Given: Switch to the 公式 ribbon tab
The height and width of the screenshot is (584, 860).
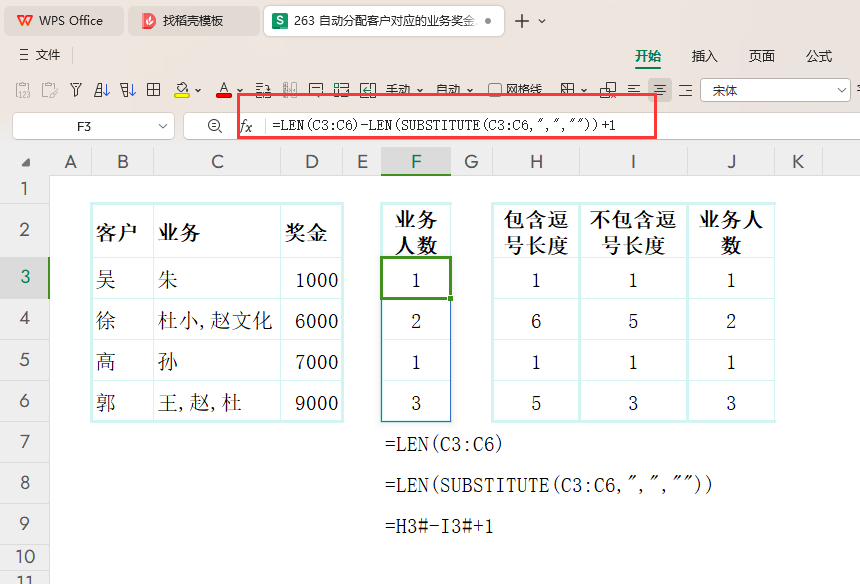Looking at the screenshot, I should point(819,56).
